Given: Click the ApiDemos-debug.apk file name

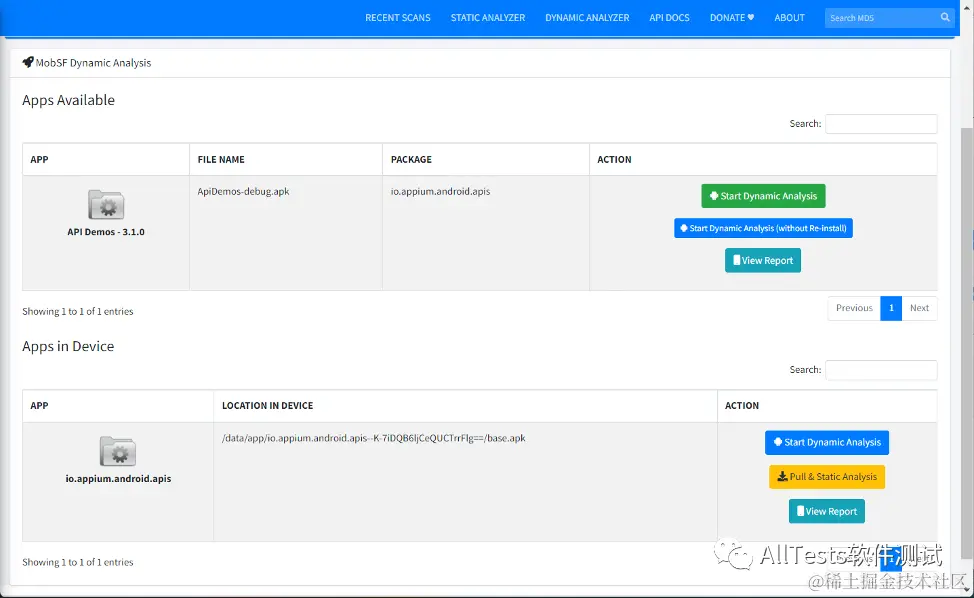Looking at the screenshot, I should 244,191.
